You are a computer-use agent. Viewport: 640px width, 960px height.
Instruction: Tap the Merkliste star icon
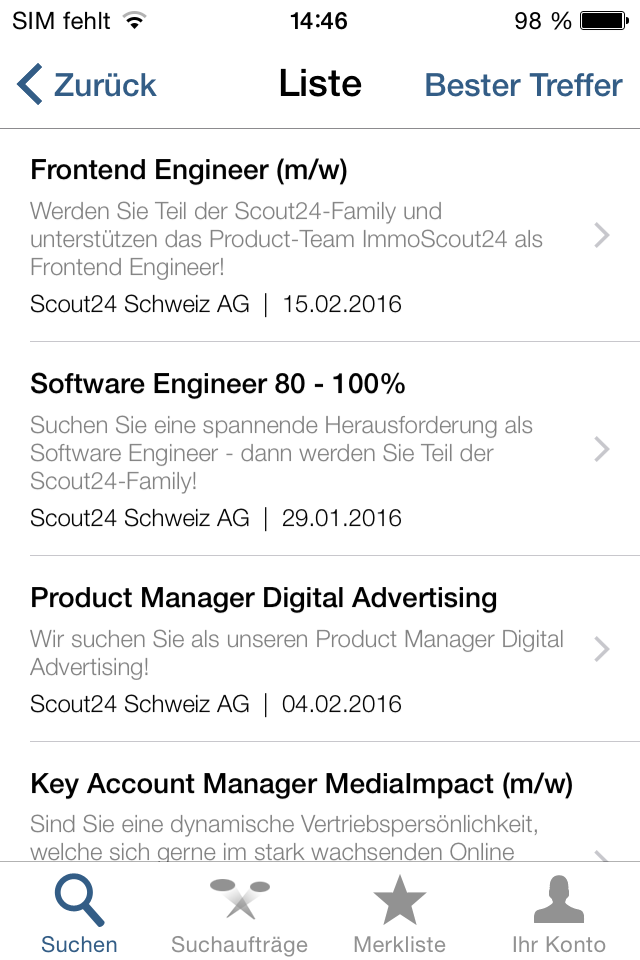pyautogui.click(x=399, y=898)
